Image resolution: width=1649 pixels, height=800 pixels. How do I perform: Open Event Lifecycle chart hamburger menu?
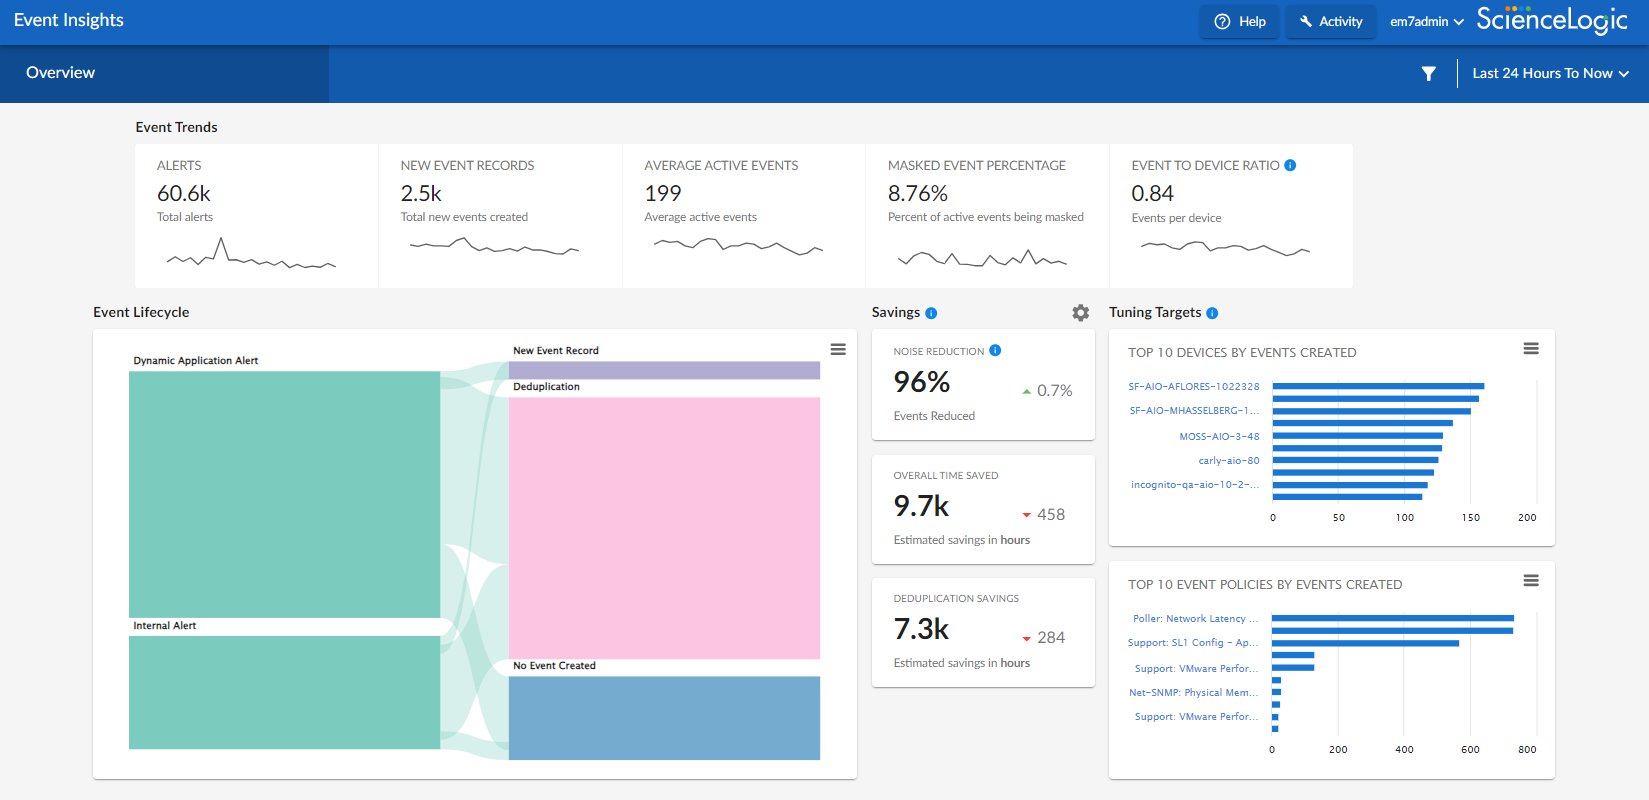[838, 349]
